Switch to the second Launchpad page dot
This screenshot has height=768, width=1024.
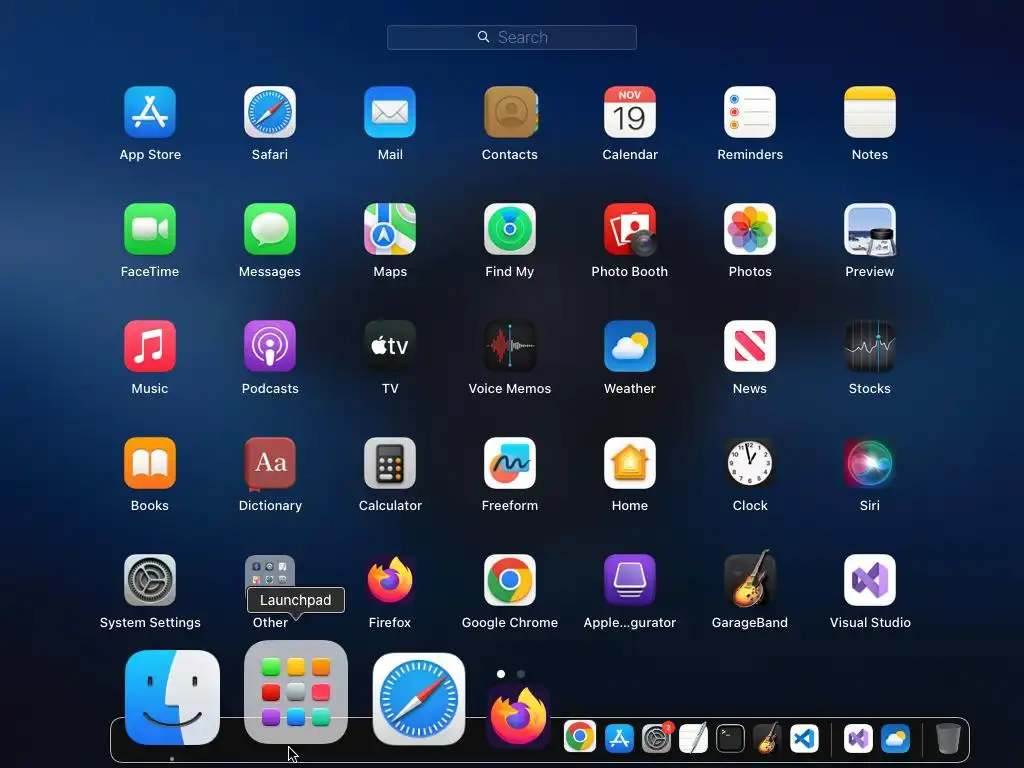[x=520, y=674]
